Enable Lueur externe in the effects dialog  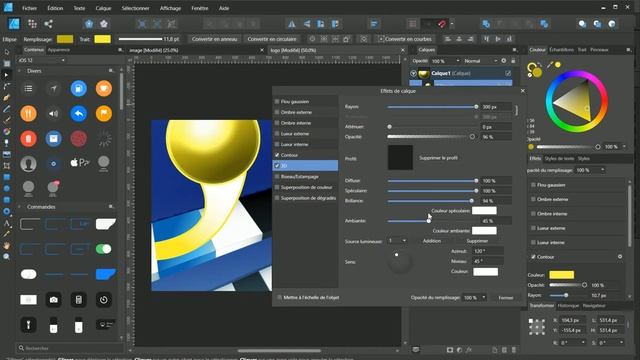coord(277,133)
